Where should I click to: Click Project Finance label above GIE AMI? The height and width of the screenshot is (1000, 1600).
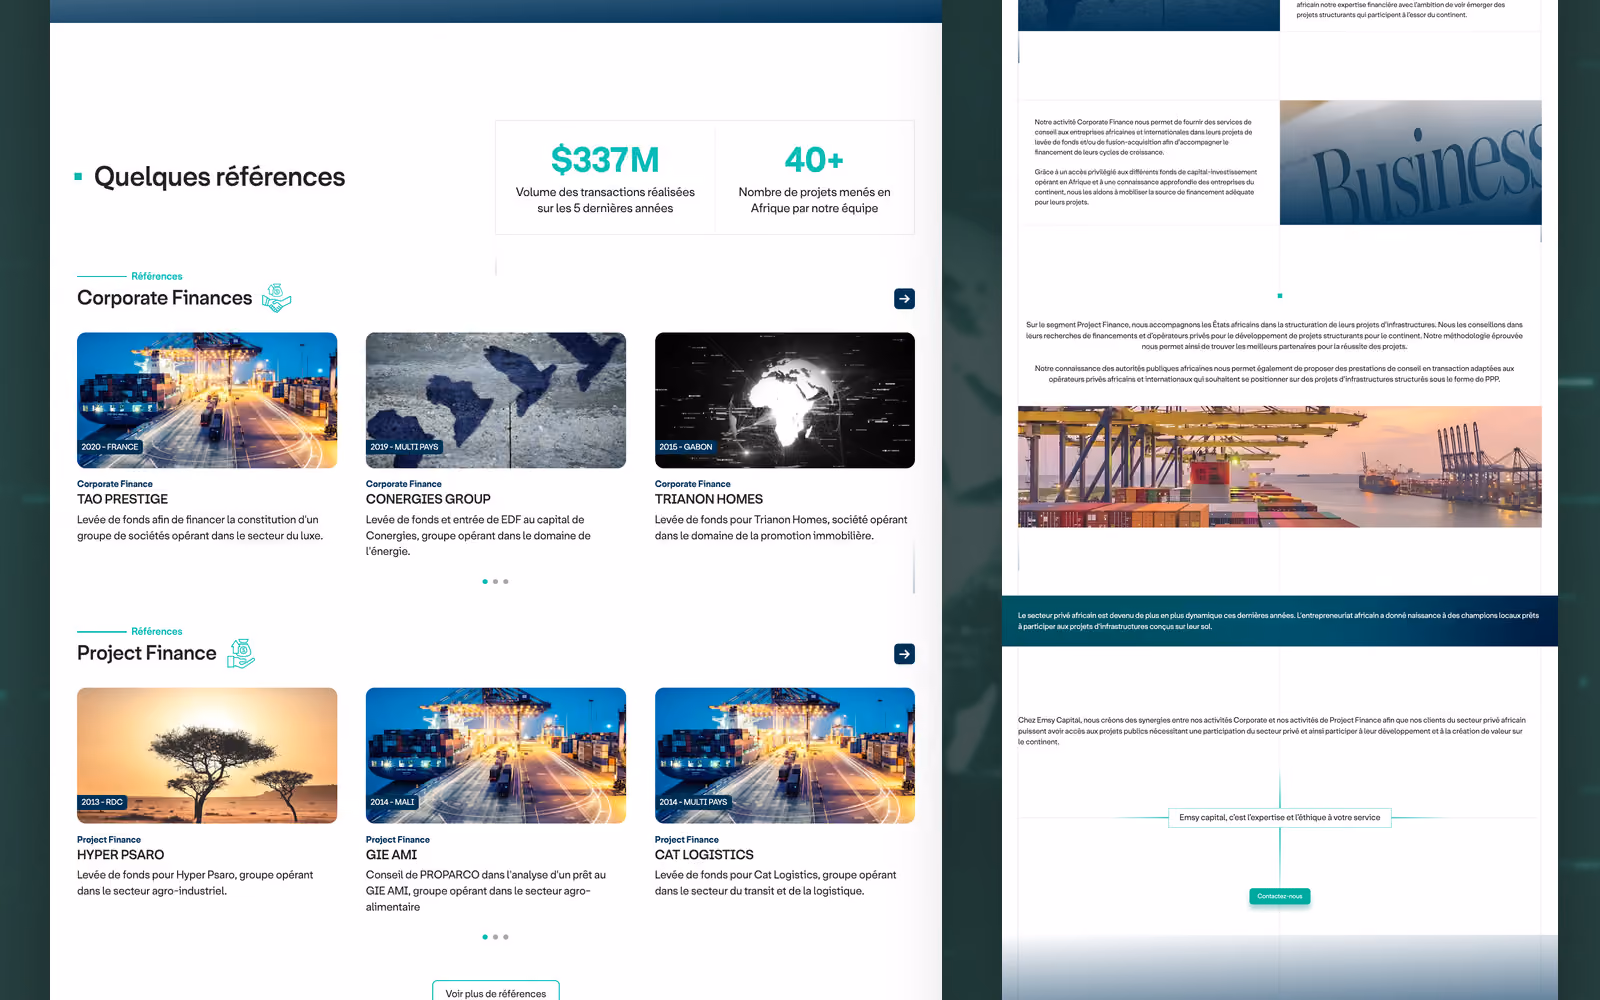398,840
